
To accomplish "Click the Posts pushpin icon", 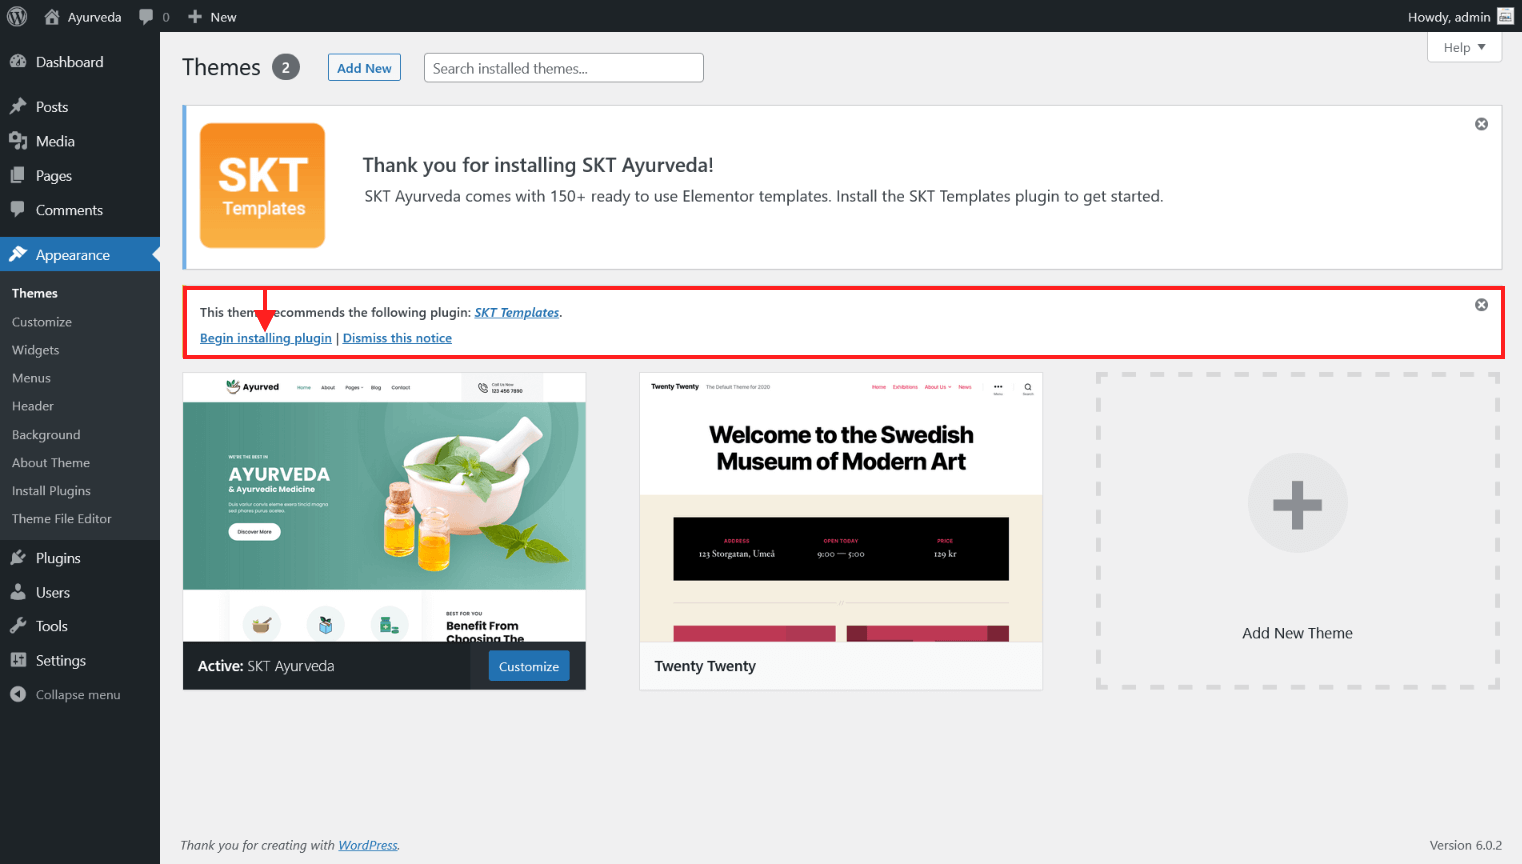I will pos(18,106).
